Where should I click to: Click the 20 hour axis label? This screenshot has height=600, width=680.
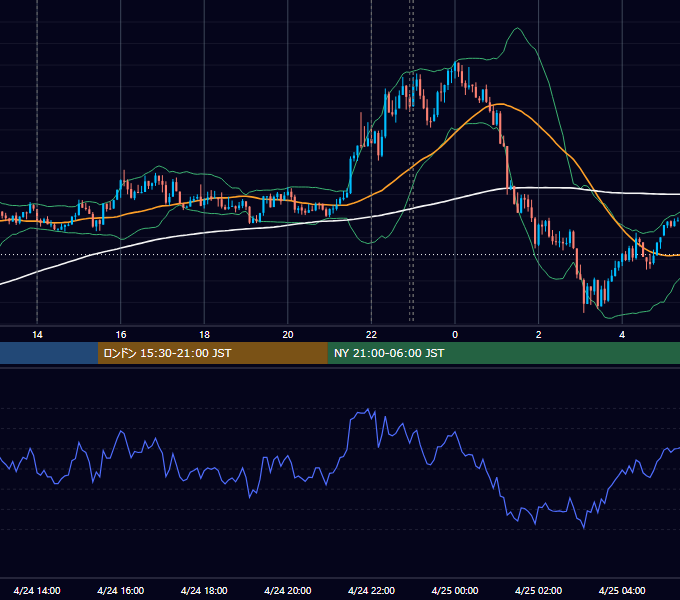coord(288,335)
